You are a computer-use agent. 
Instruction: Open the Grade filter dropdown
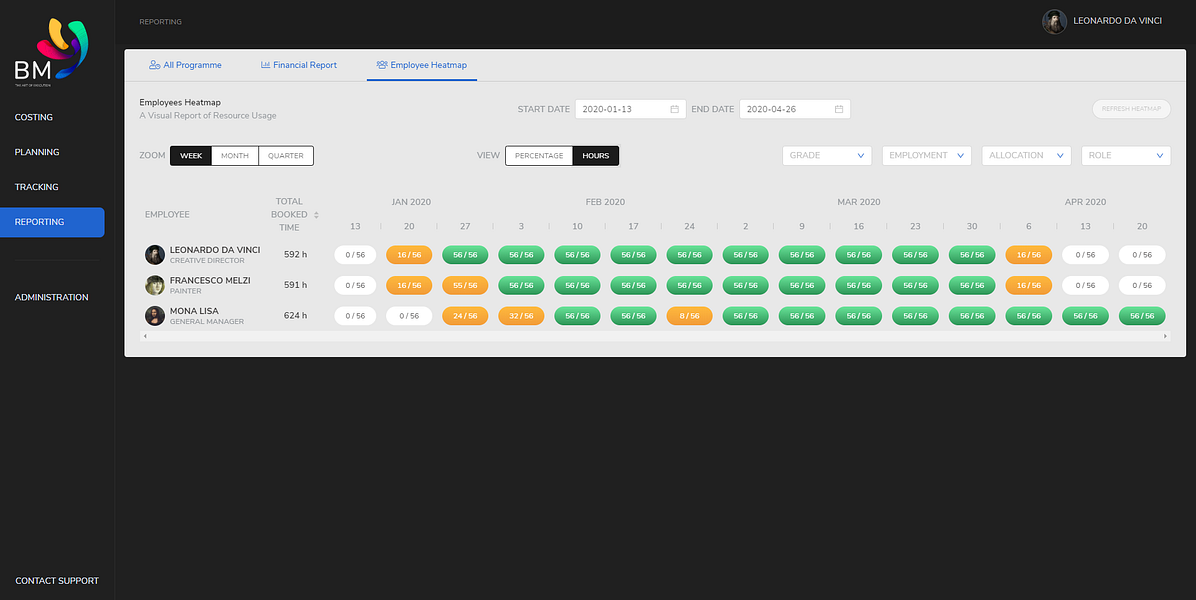[x=827, y=156]
